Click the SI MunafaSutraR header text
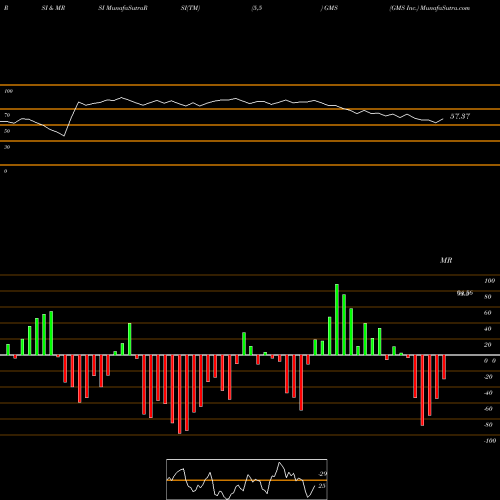The image size is (500, 500). (x=123, y=8)
